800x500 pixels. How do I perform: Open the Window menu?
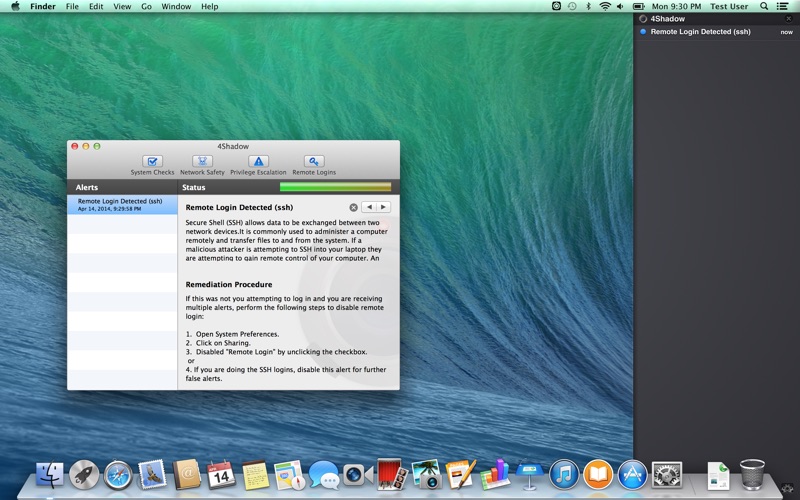tap(176, 6)
